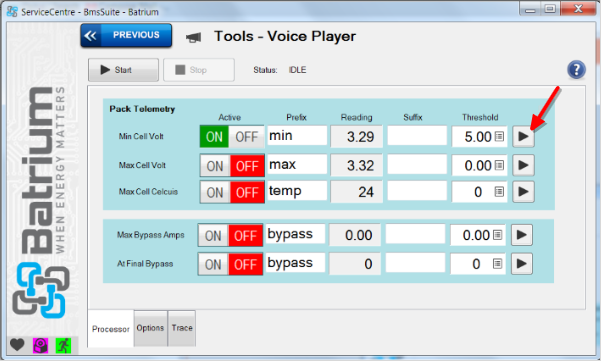Screen dimensions: 601x361
Task: Toggle Max Bypass Amps active switch
Action: [x=230, y=235]
